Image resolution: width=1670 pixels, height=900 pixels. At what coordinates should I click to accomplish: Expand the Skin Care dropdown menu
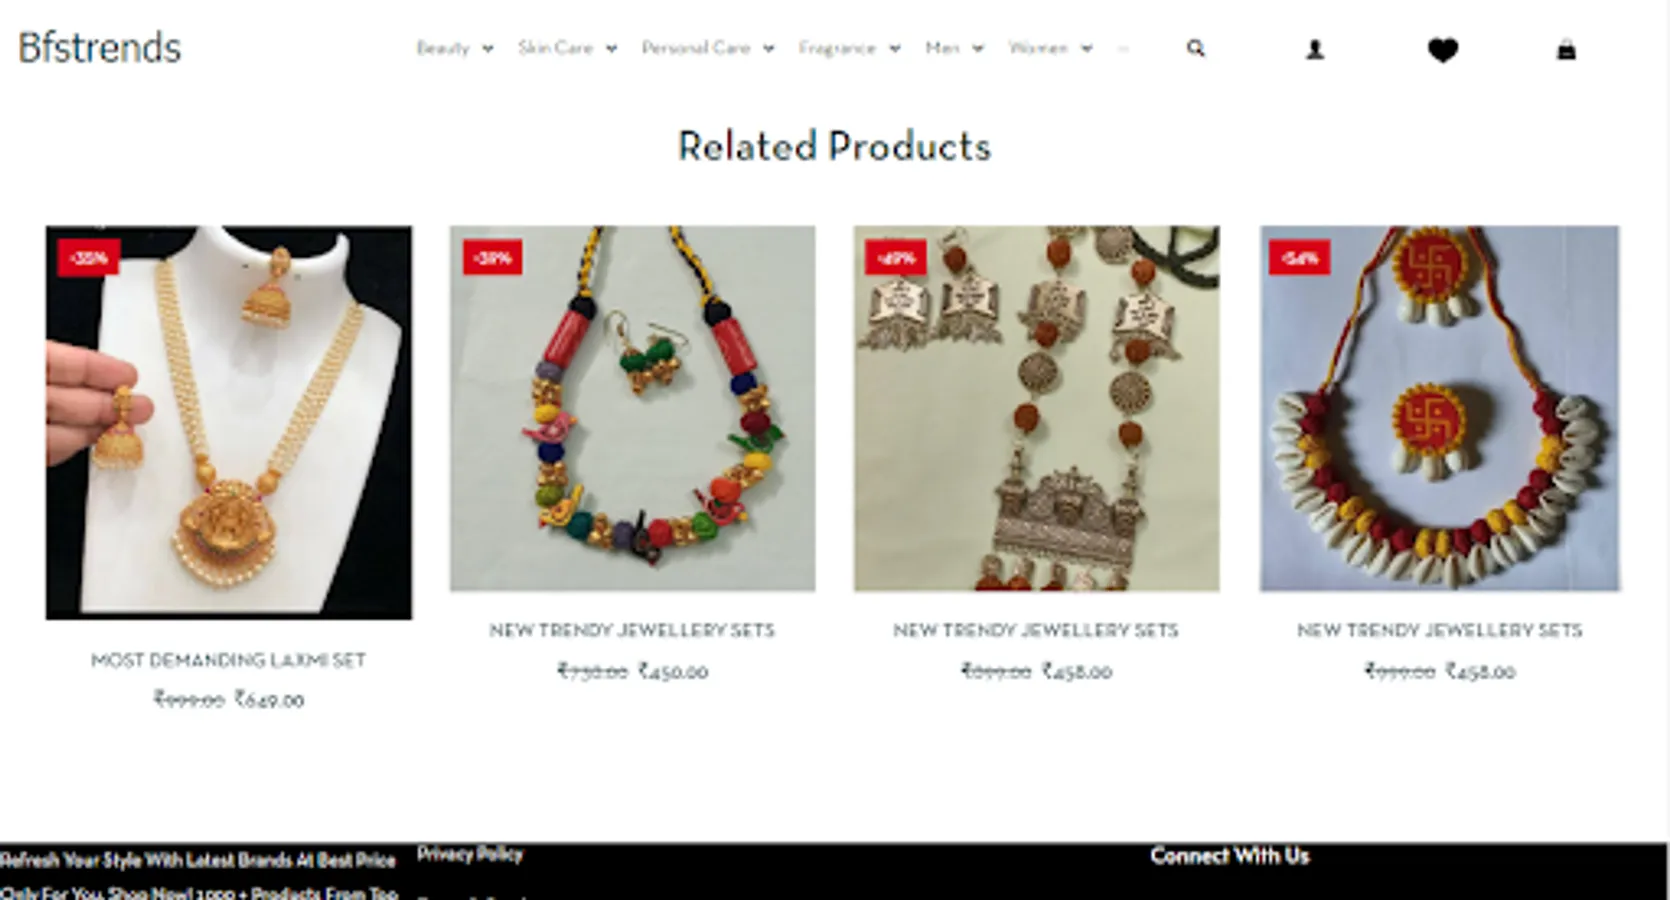coord(567,48)
